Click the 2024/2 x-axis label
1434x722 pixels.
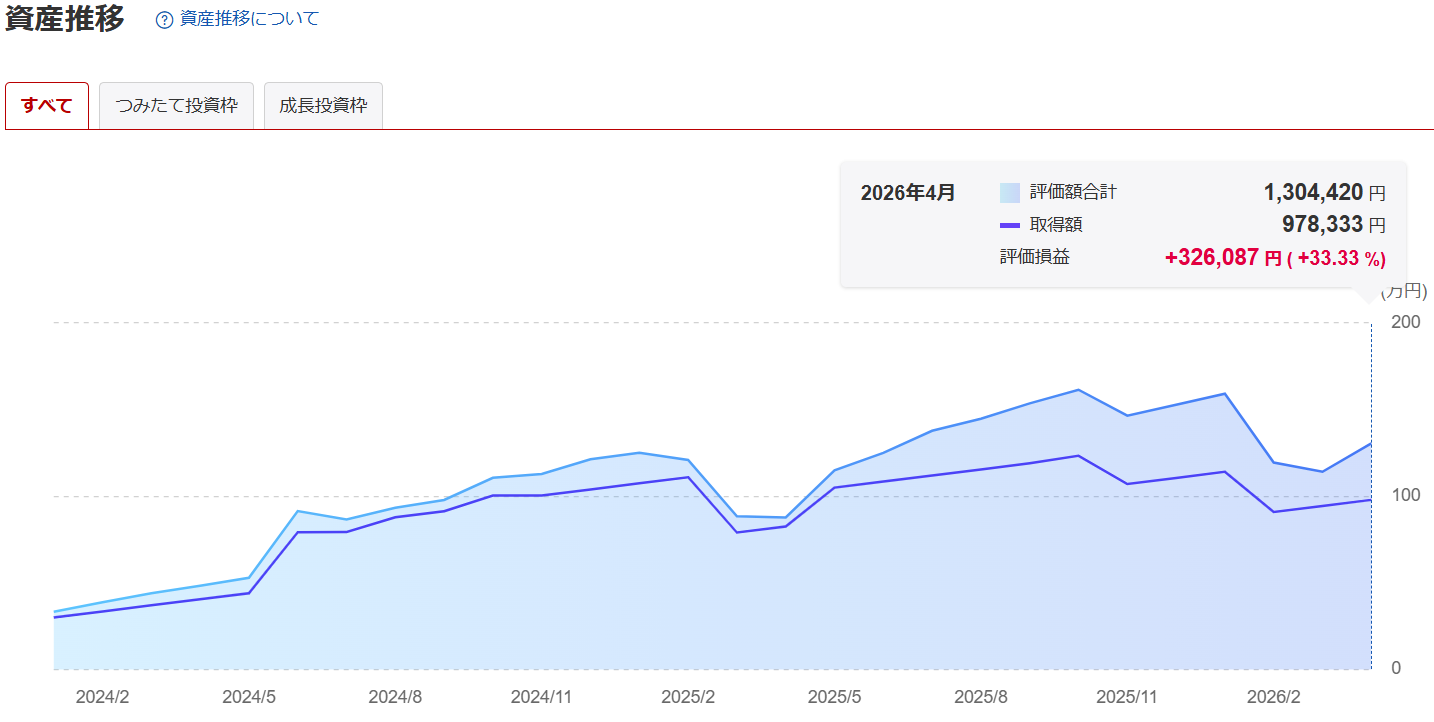click(x=102, y=697)
